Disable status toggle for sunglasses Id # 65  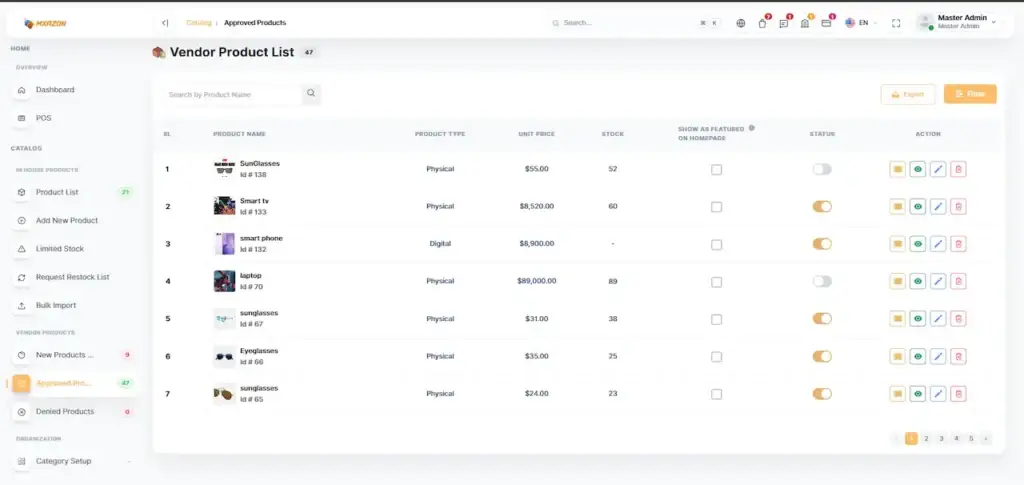tap(822, 394)
